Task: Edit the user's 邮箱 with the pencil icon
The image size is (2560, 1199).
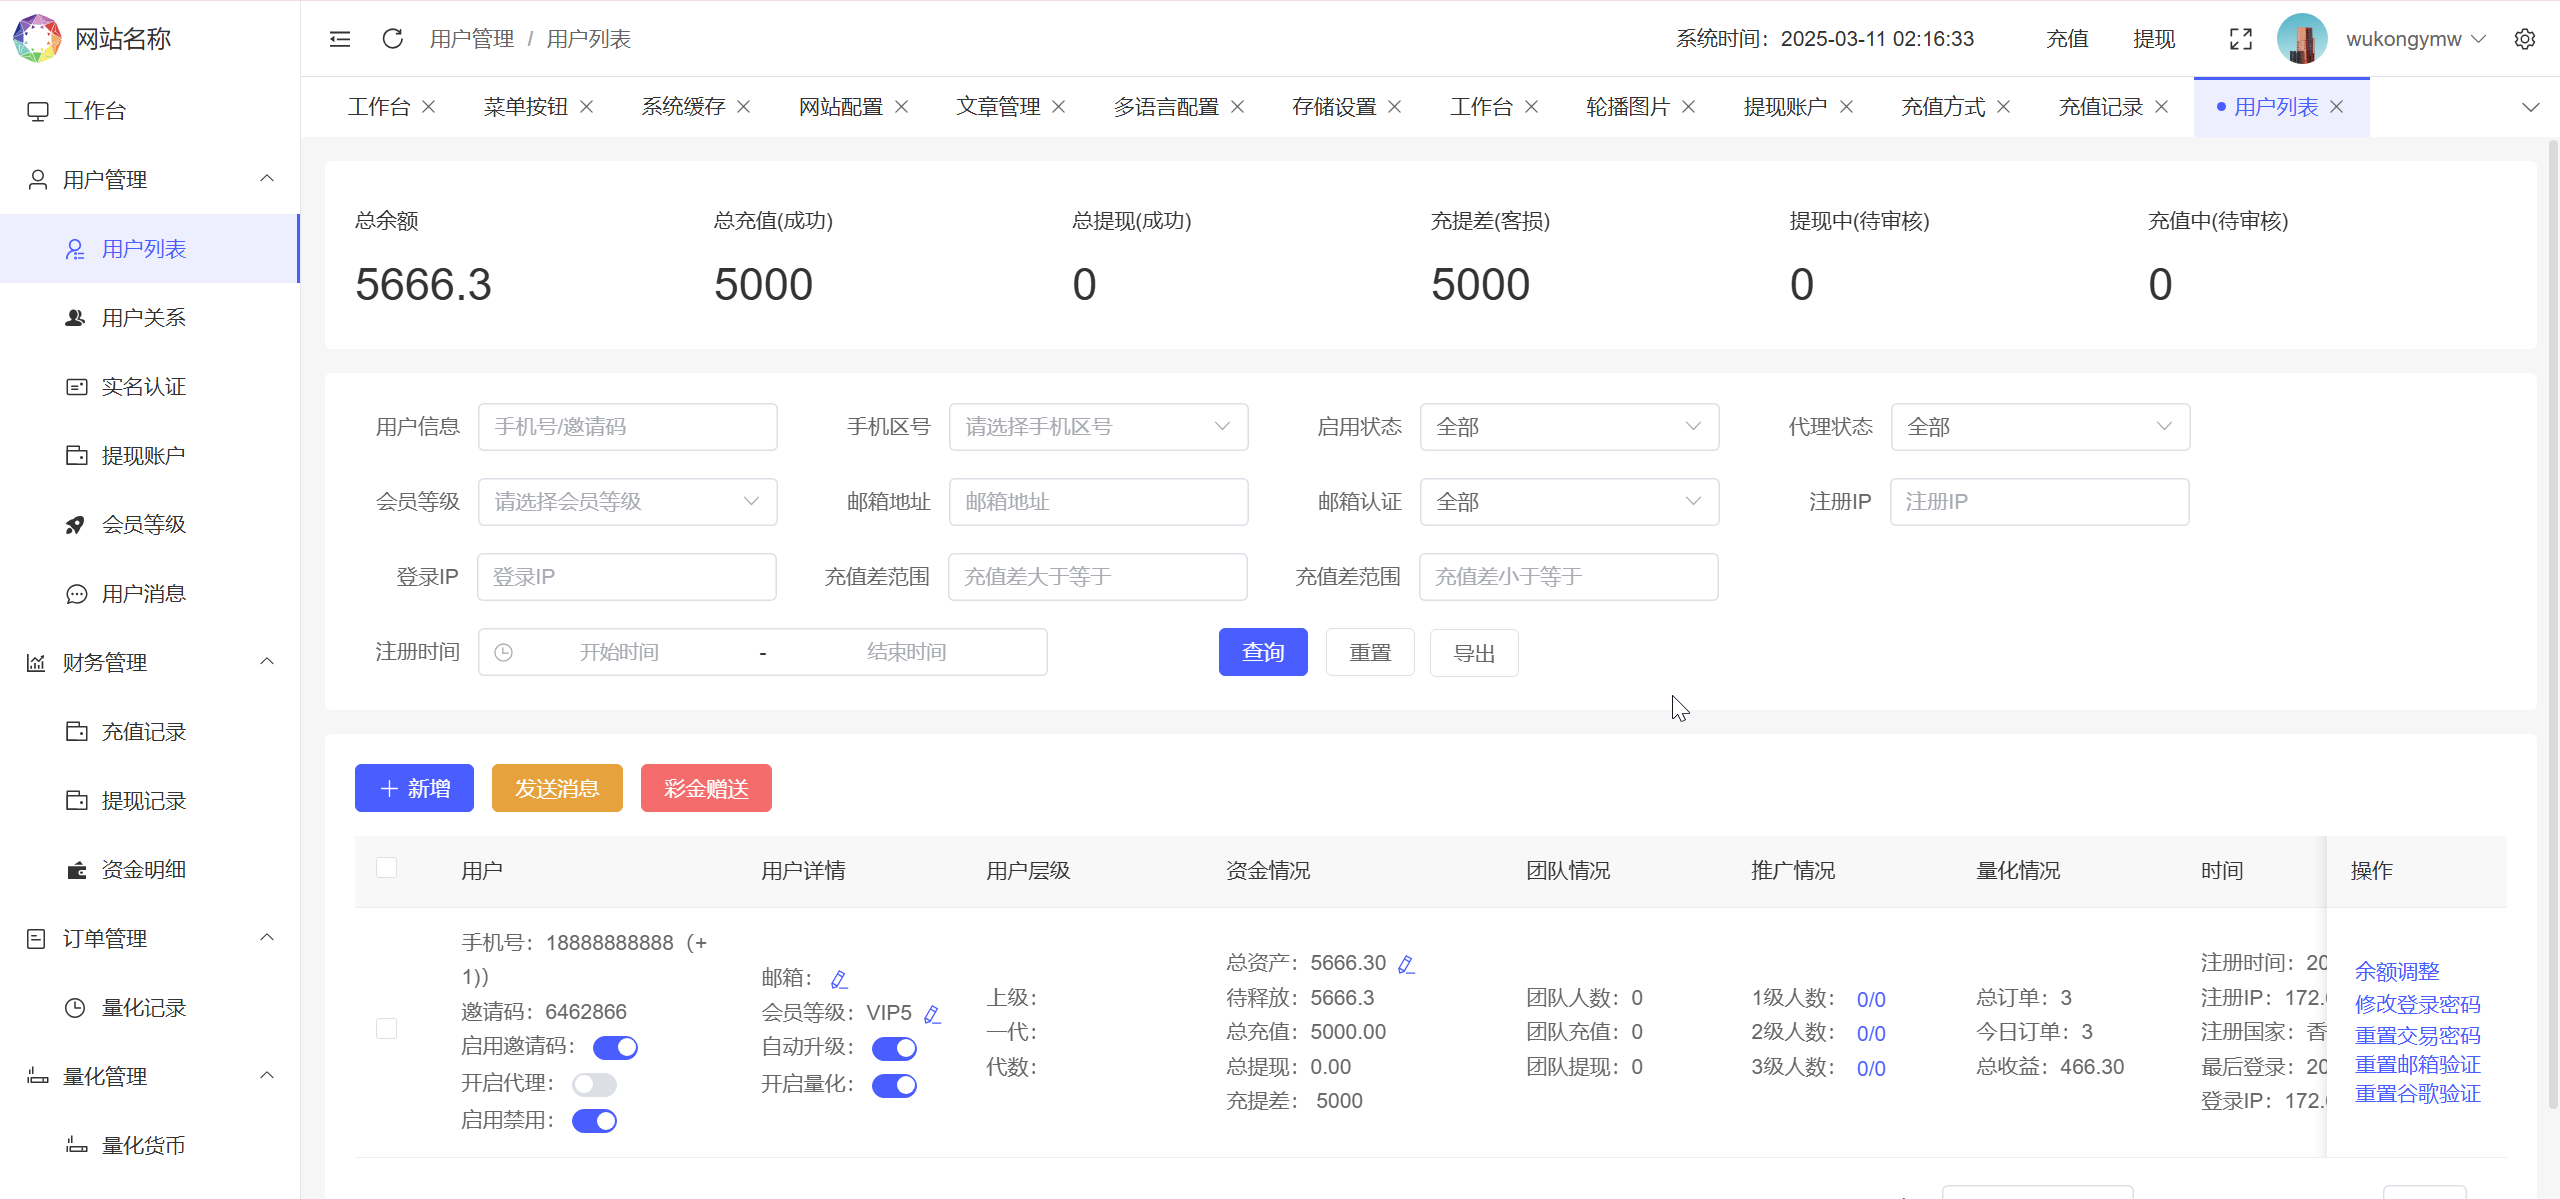Action: (x=839, y=977)
